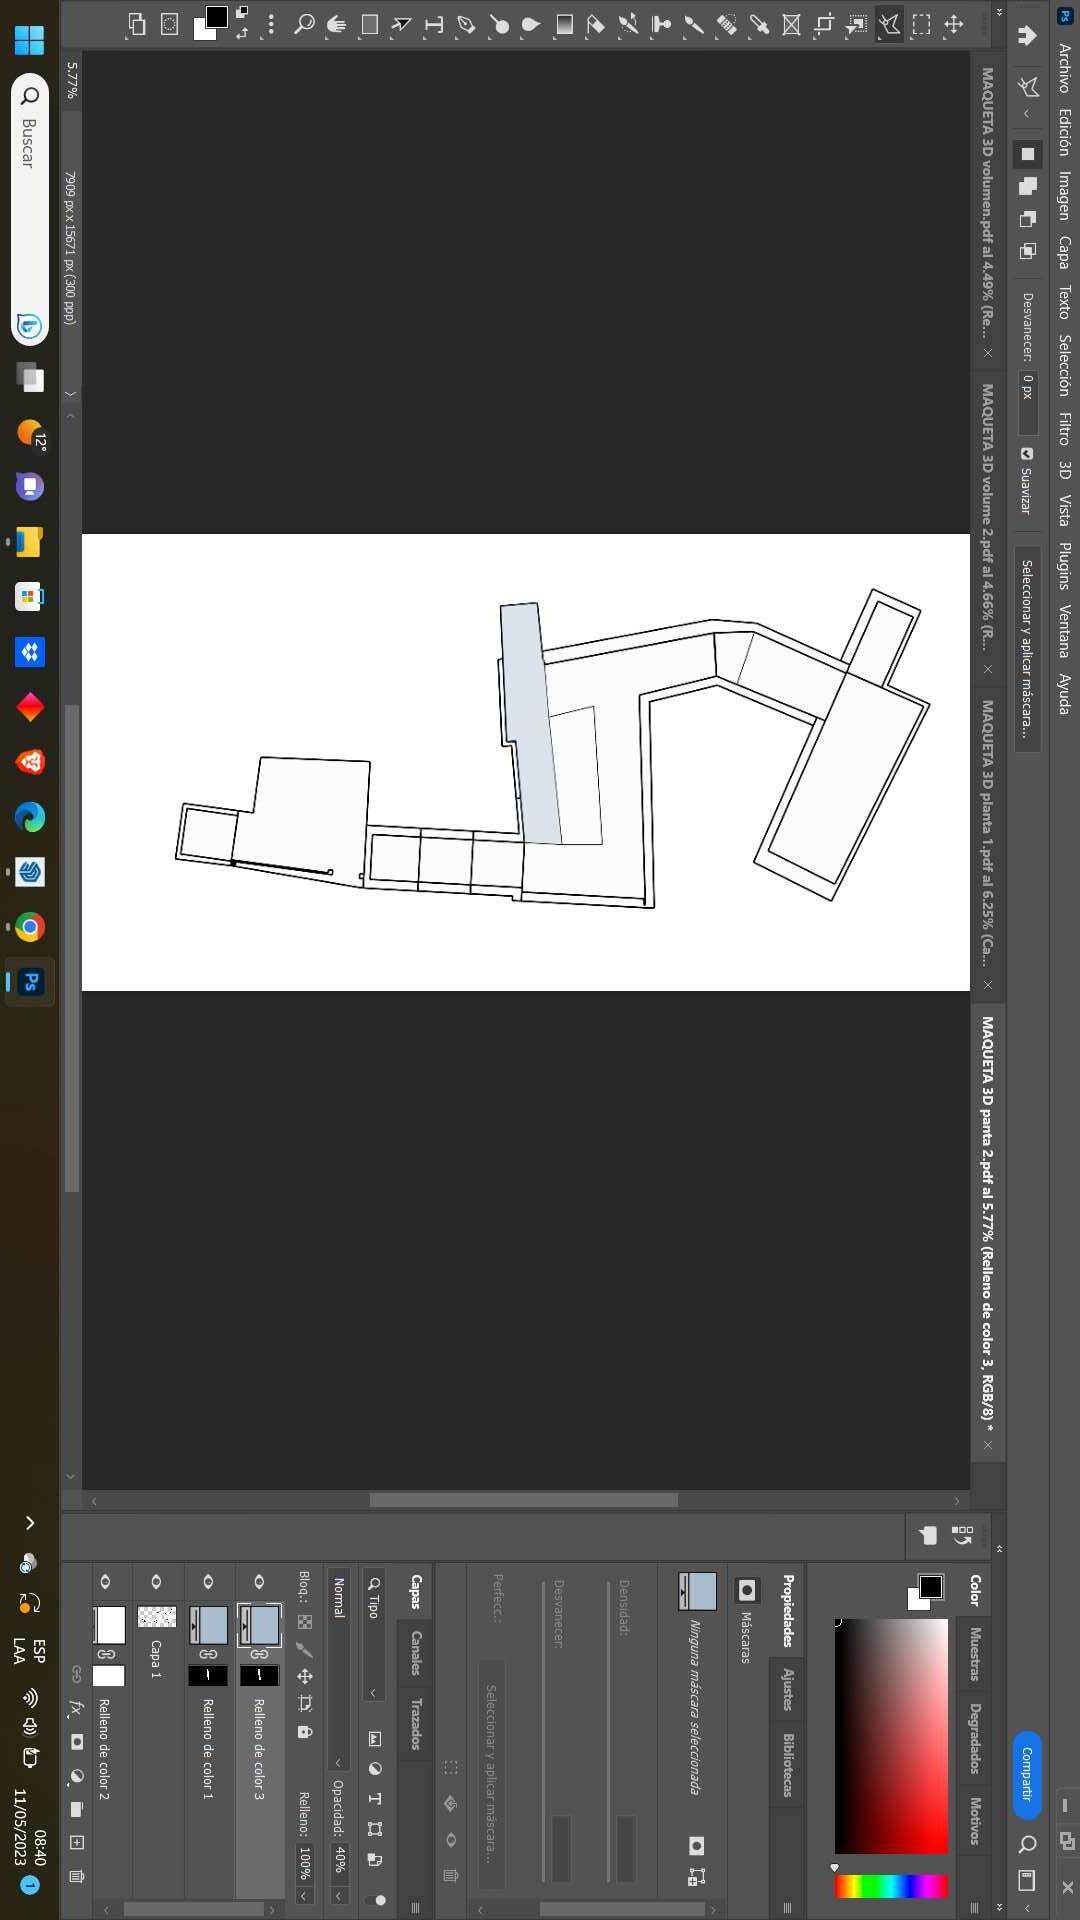The height and width of the screenshot is (1920, 1080).
Task: Select the Frame tool
Action: (x=791, y=24)
